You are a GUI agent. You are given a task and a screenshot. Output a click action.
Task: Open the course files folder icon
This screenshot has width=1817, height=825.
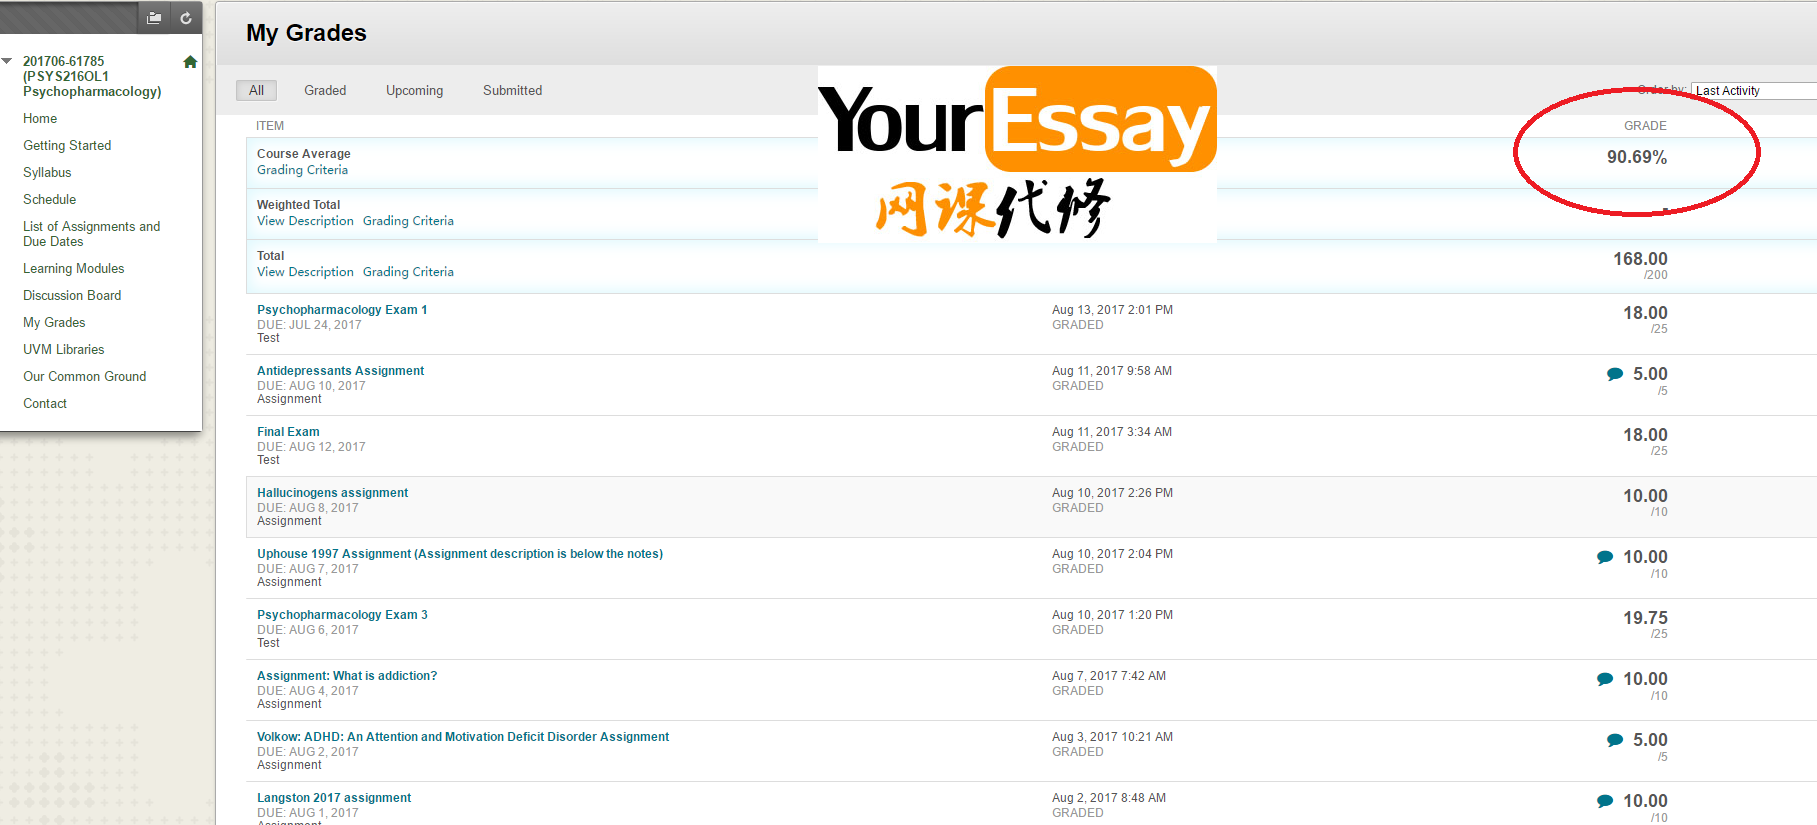click(154, 18)
